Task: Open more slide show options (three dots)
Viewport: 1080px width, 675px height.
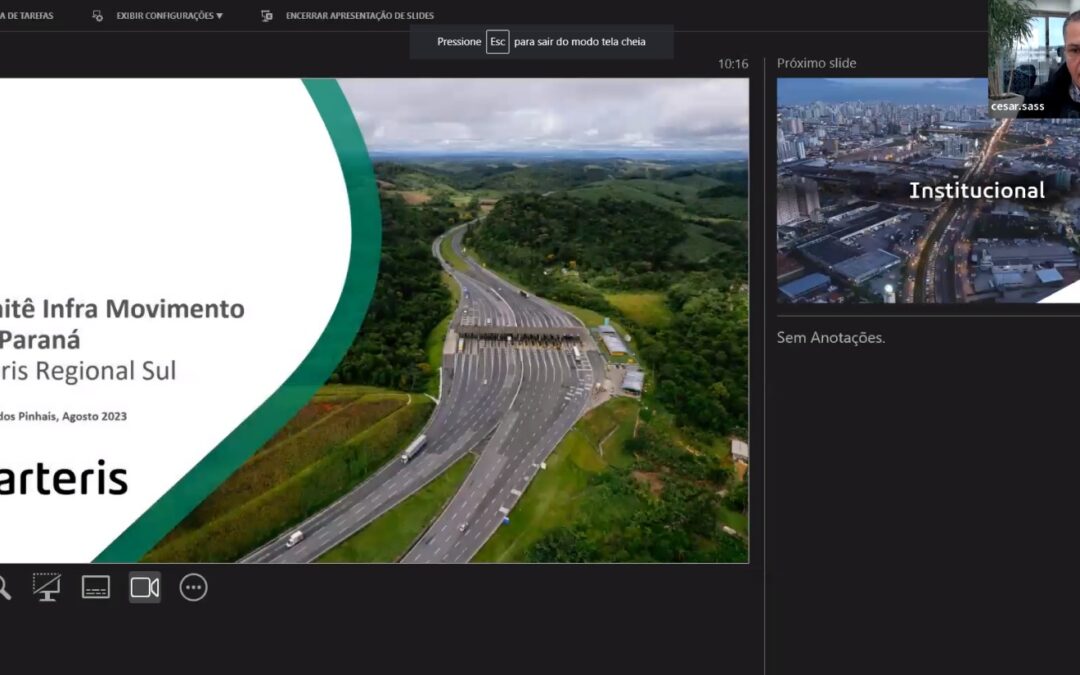Action: click(194, 588)
